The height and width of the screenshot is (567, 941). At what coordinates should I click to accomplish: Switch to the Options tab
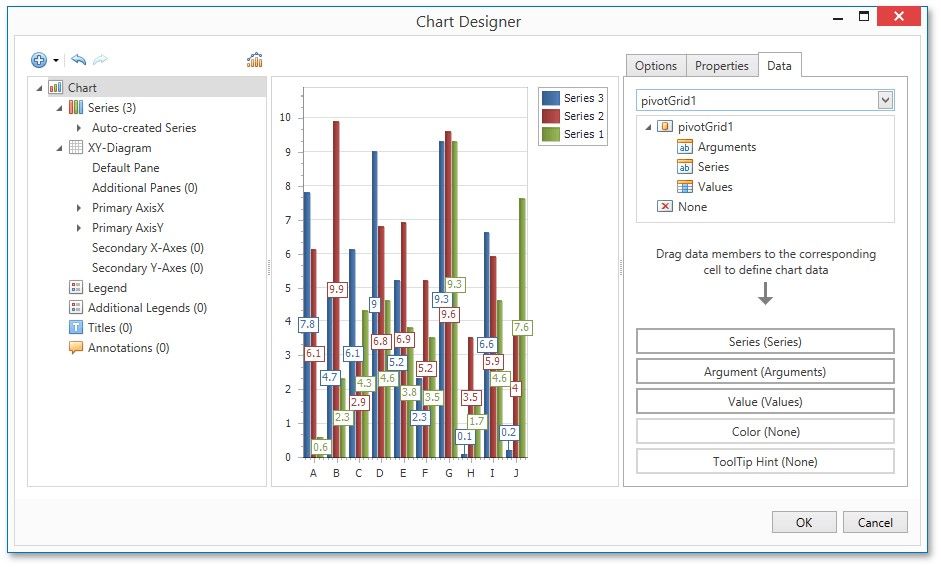[x=656, y=66]
